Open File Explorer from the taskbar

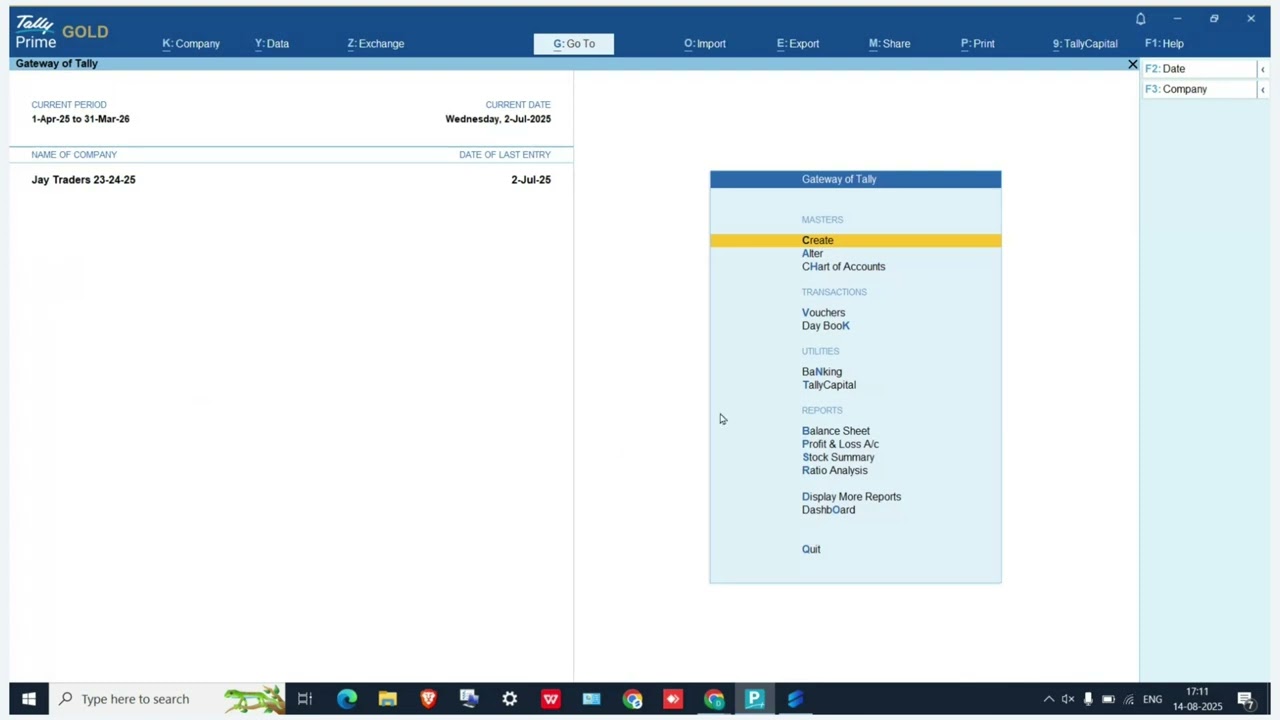coord(387,699)
